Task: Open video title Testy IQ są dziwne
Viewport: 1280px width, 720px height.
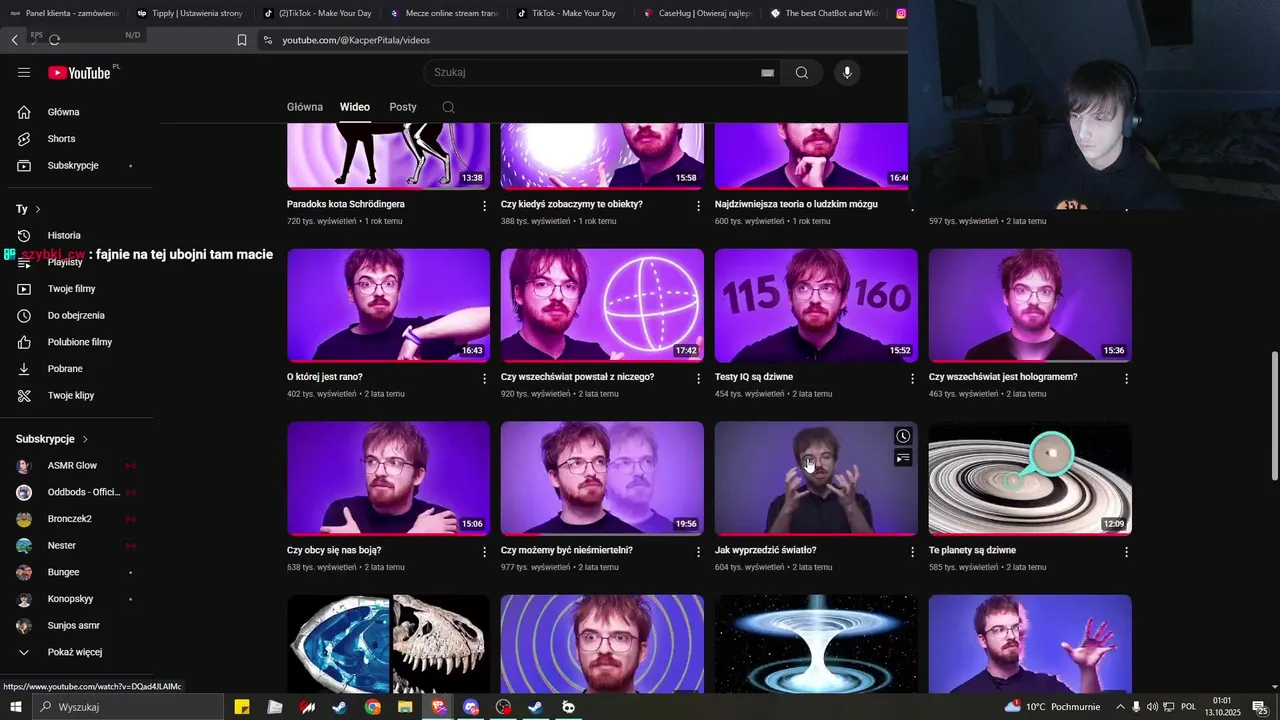Action: [754, 377]
